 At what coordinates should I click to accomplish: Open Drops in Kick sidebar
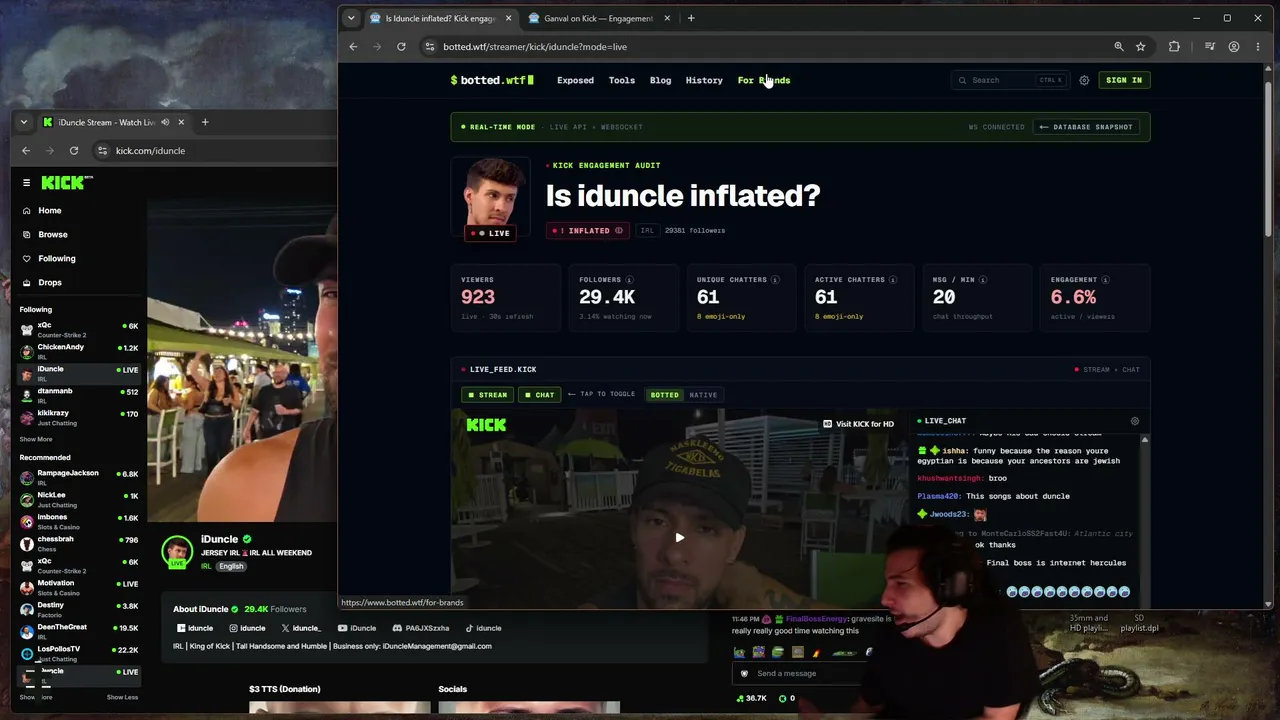(x=49, y=283)
